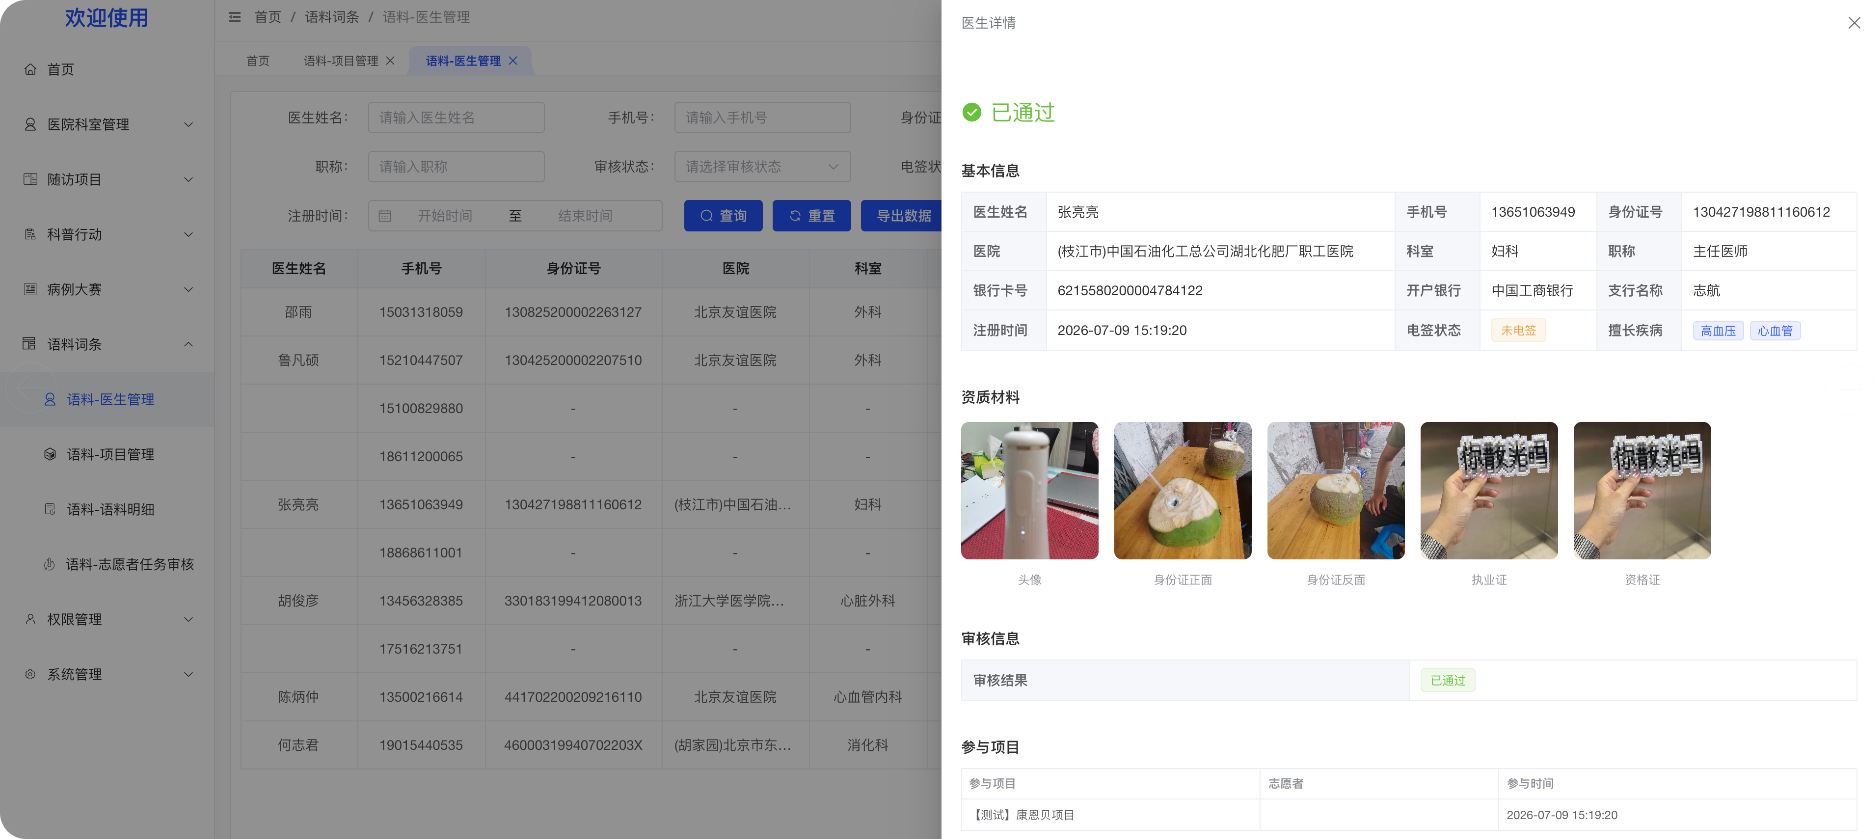Click the 手机号 input field
This screenshot has height=839, width=1875.
click(x=762, y=118)
